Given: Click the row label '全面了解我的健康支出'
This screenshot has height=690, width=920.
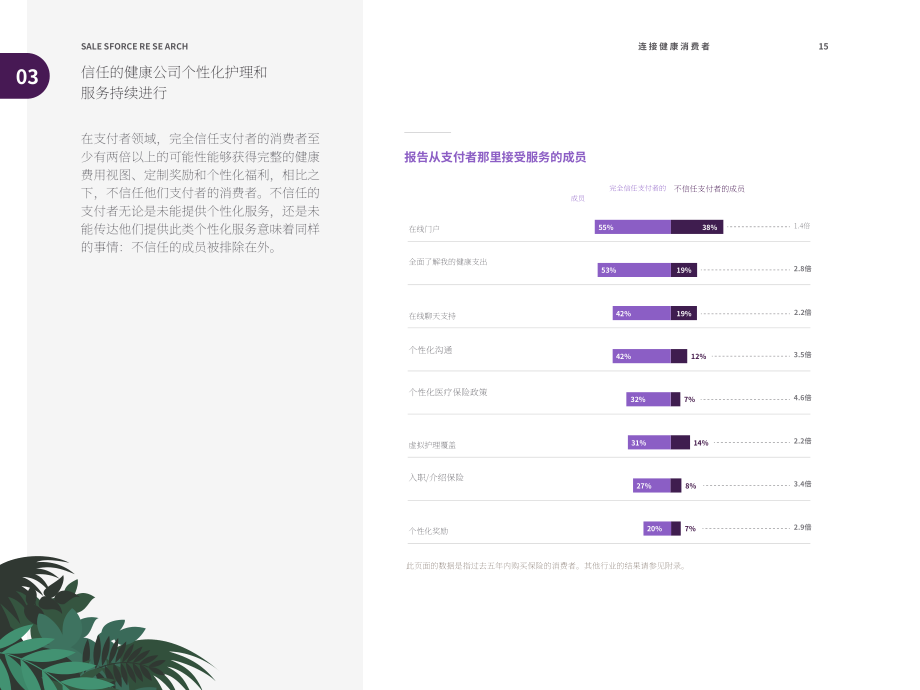Looking at the screenshot, I should tap(448, 262).
